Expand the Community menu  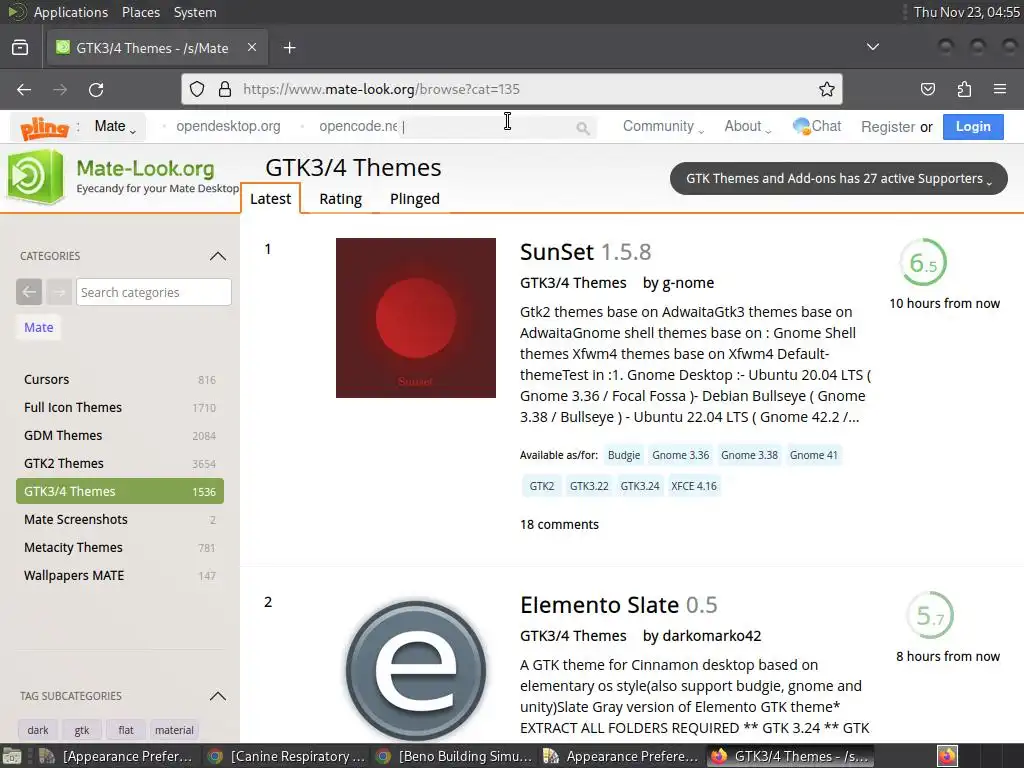pyautogui.click(x=663, y=126)
